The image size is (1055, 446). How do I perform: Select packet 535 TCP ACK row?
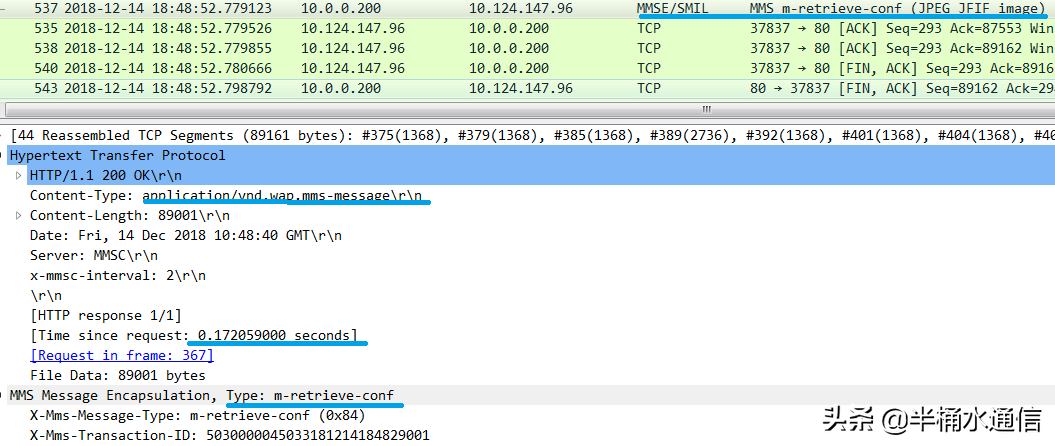tap(528, 29)
